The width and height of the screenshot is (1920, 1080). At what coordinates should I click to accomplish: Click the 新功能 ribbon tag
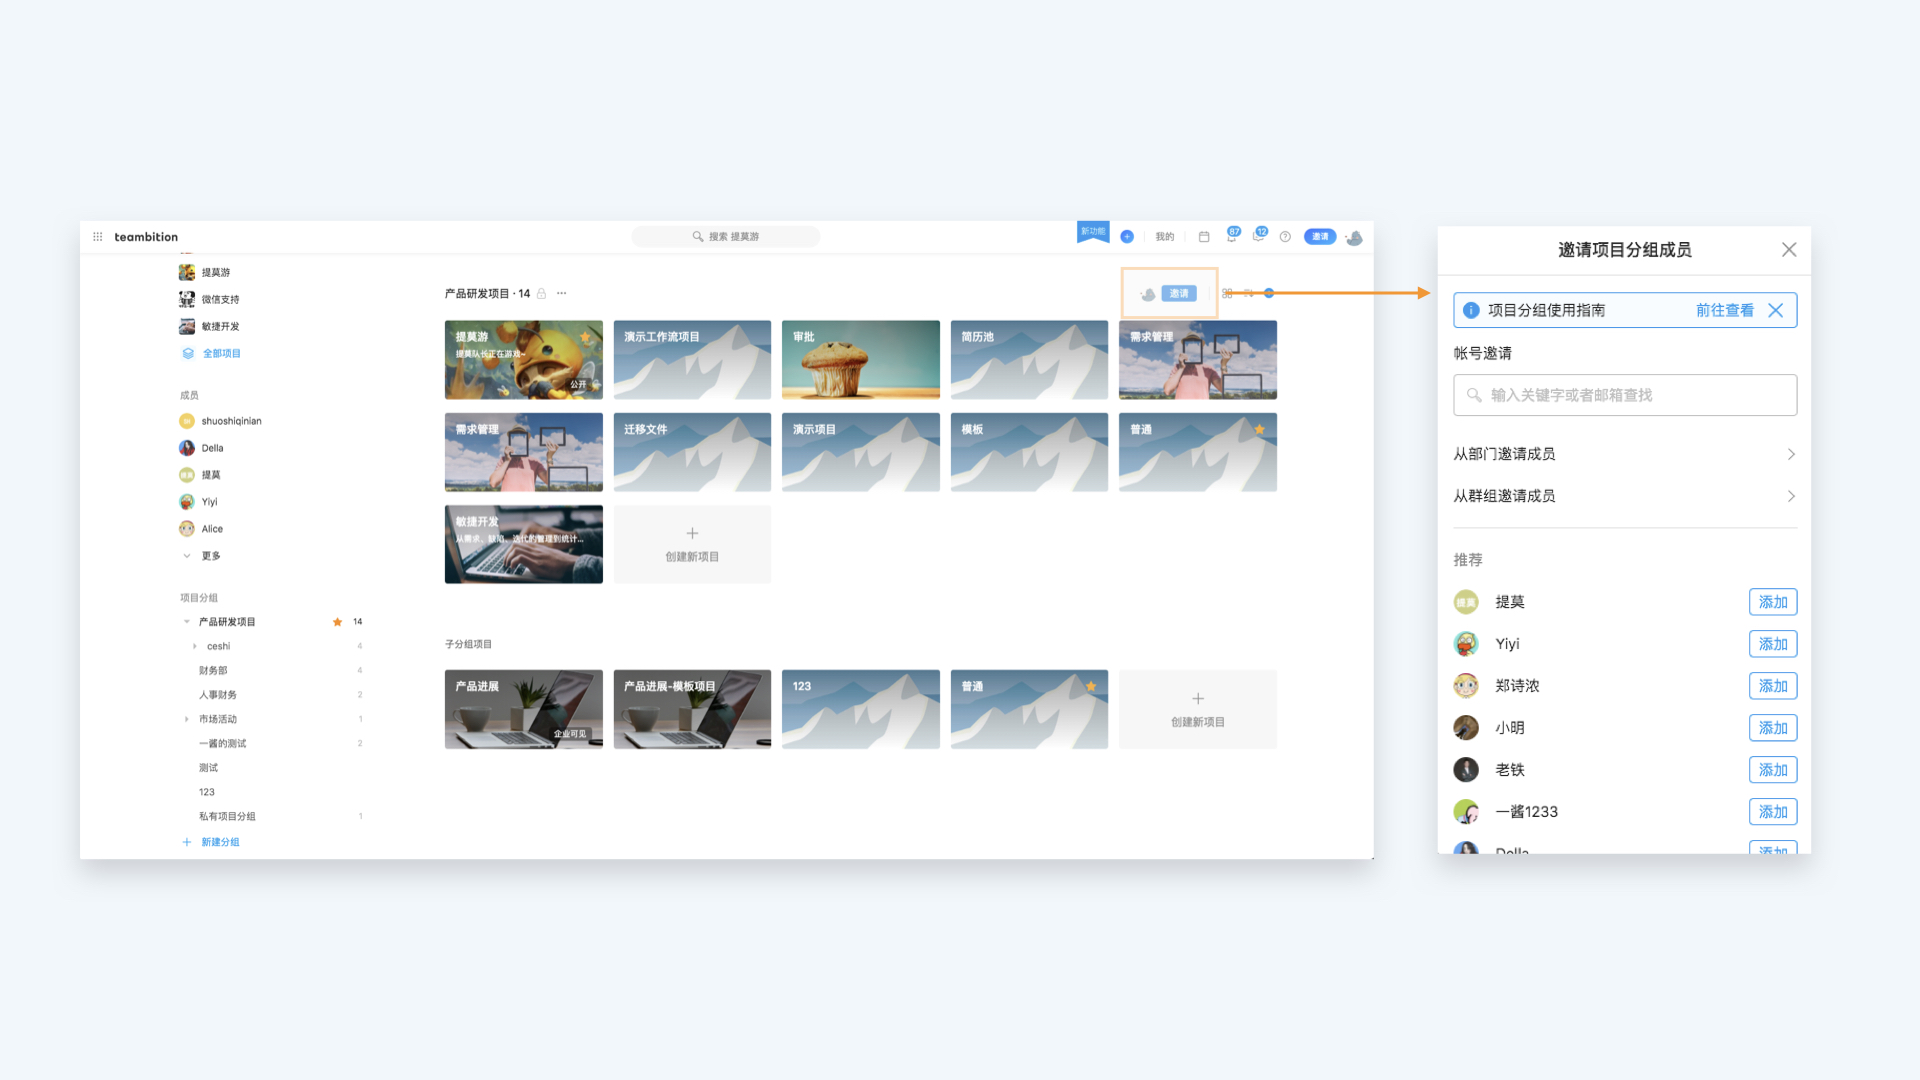click(1093, 232)
